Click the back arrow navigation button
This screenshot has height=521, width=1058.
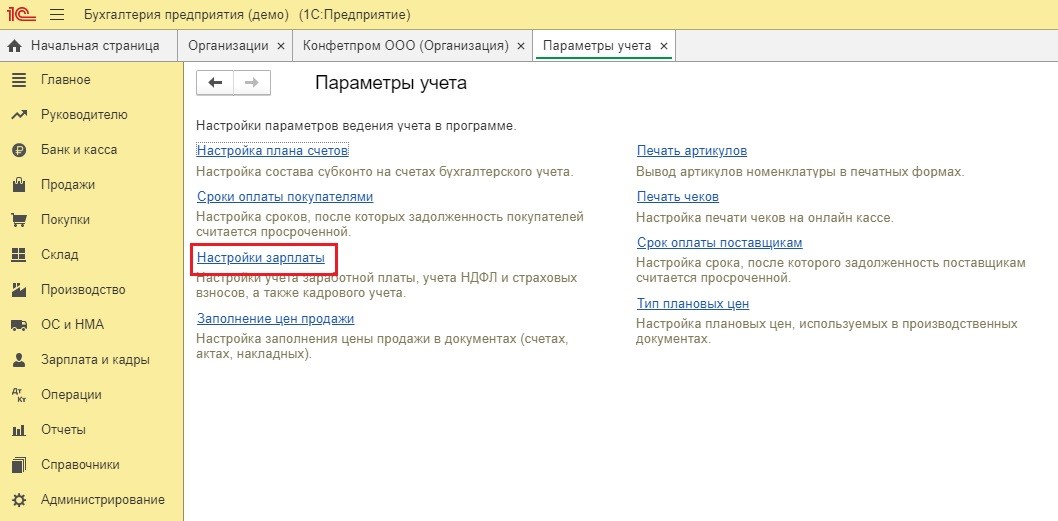(x=215, y=83)
